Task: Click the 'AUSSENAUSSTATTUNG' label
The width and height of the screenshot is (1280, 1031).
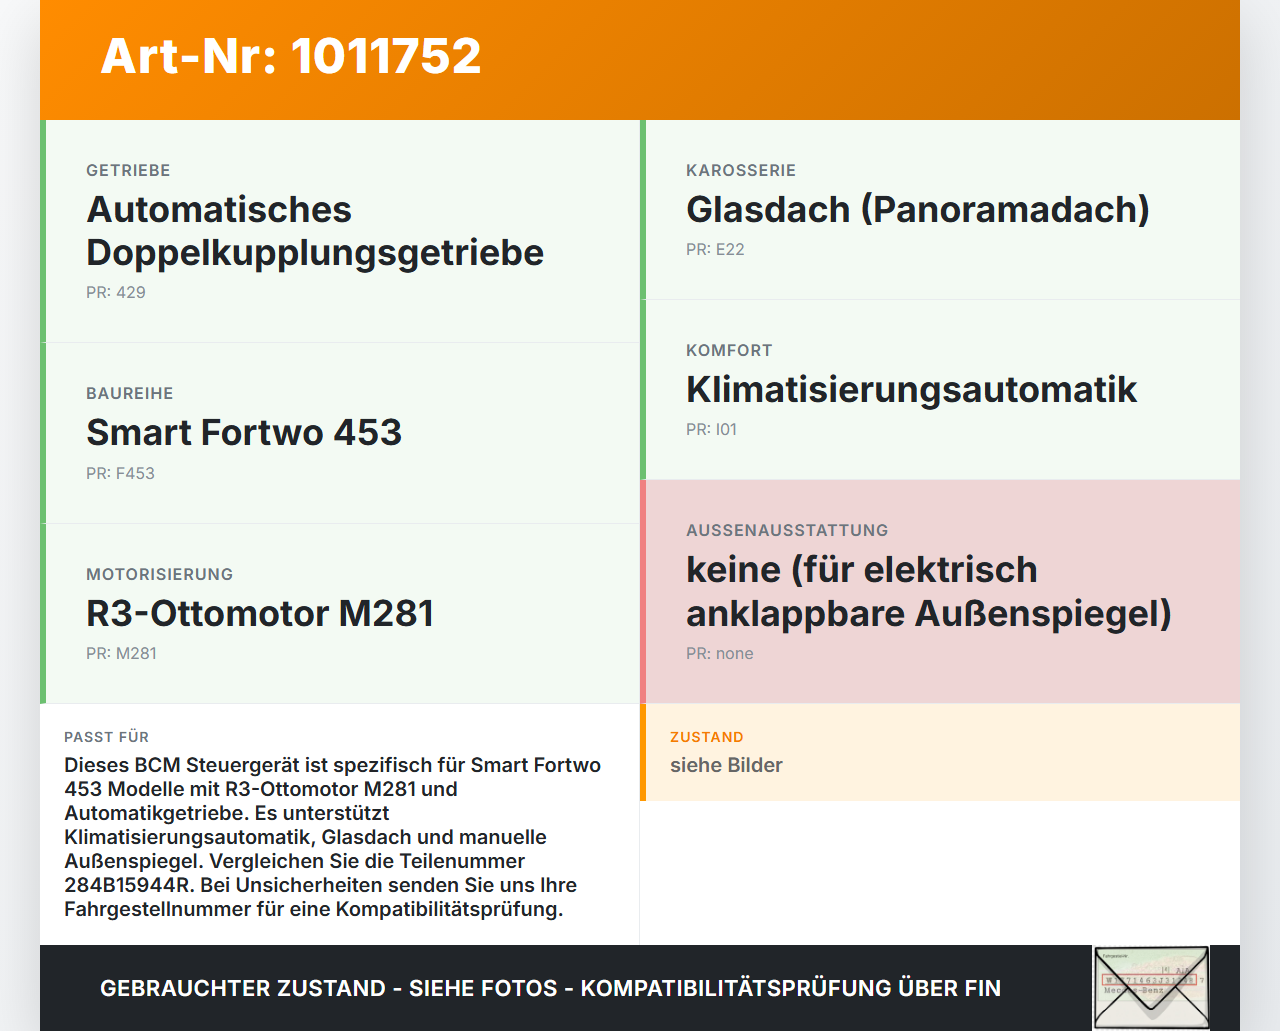Action: (787, 530)
